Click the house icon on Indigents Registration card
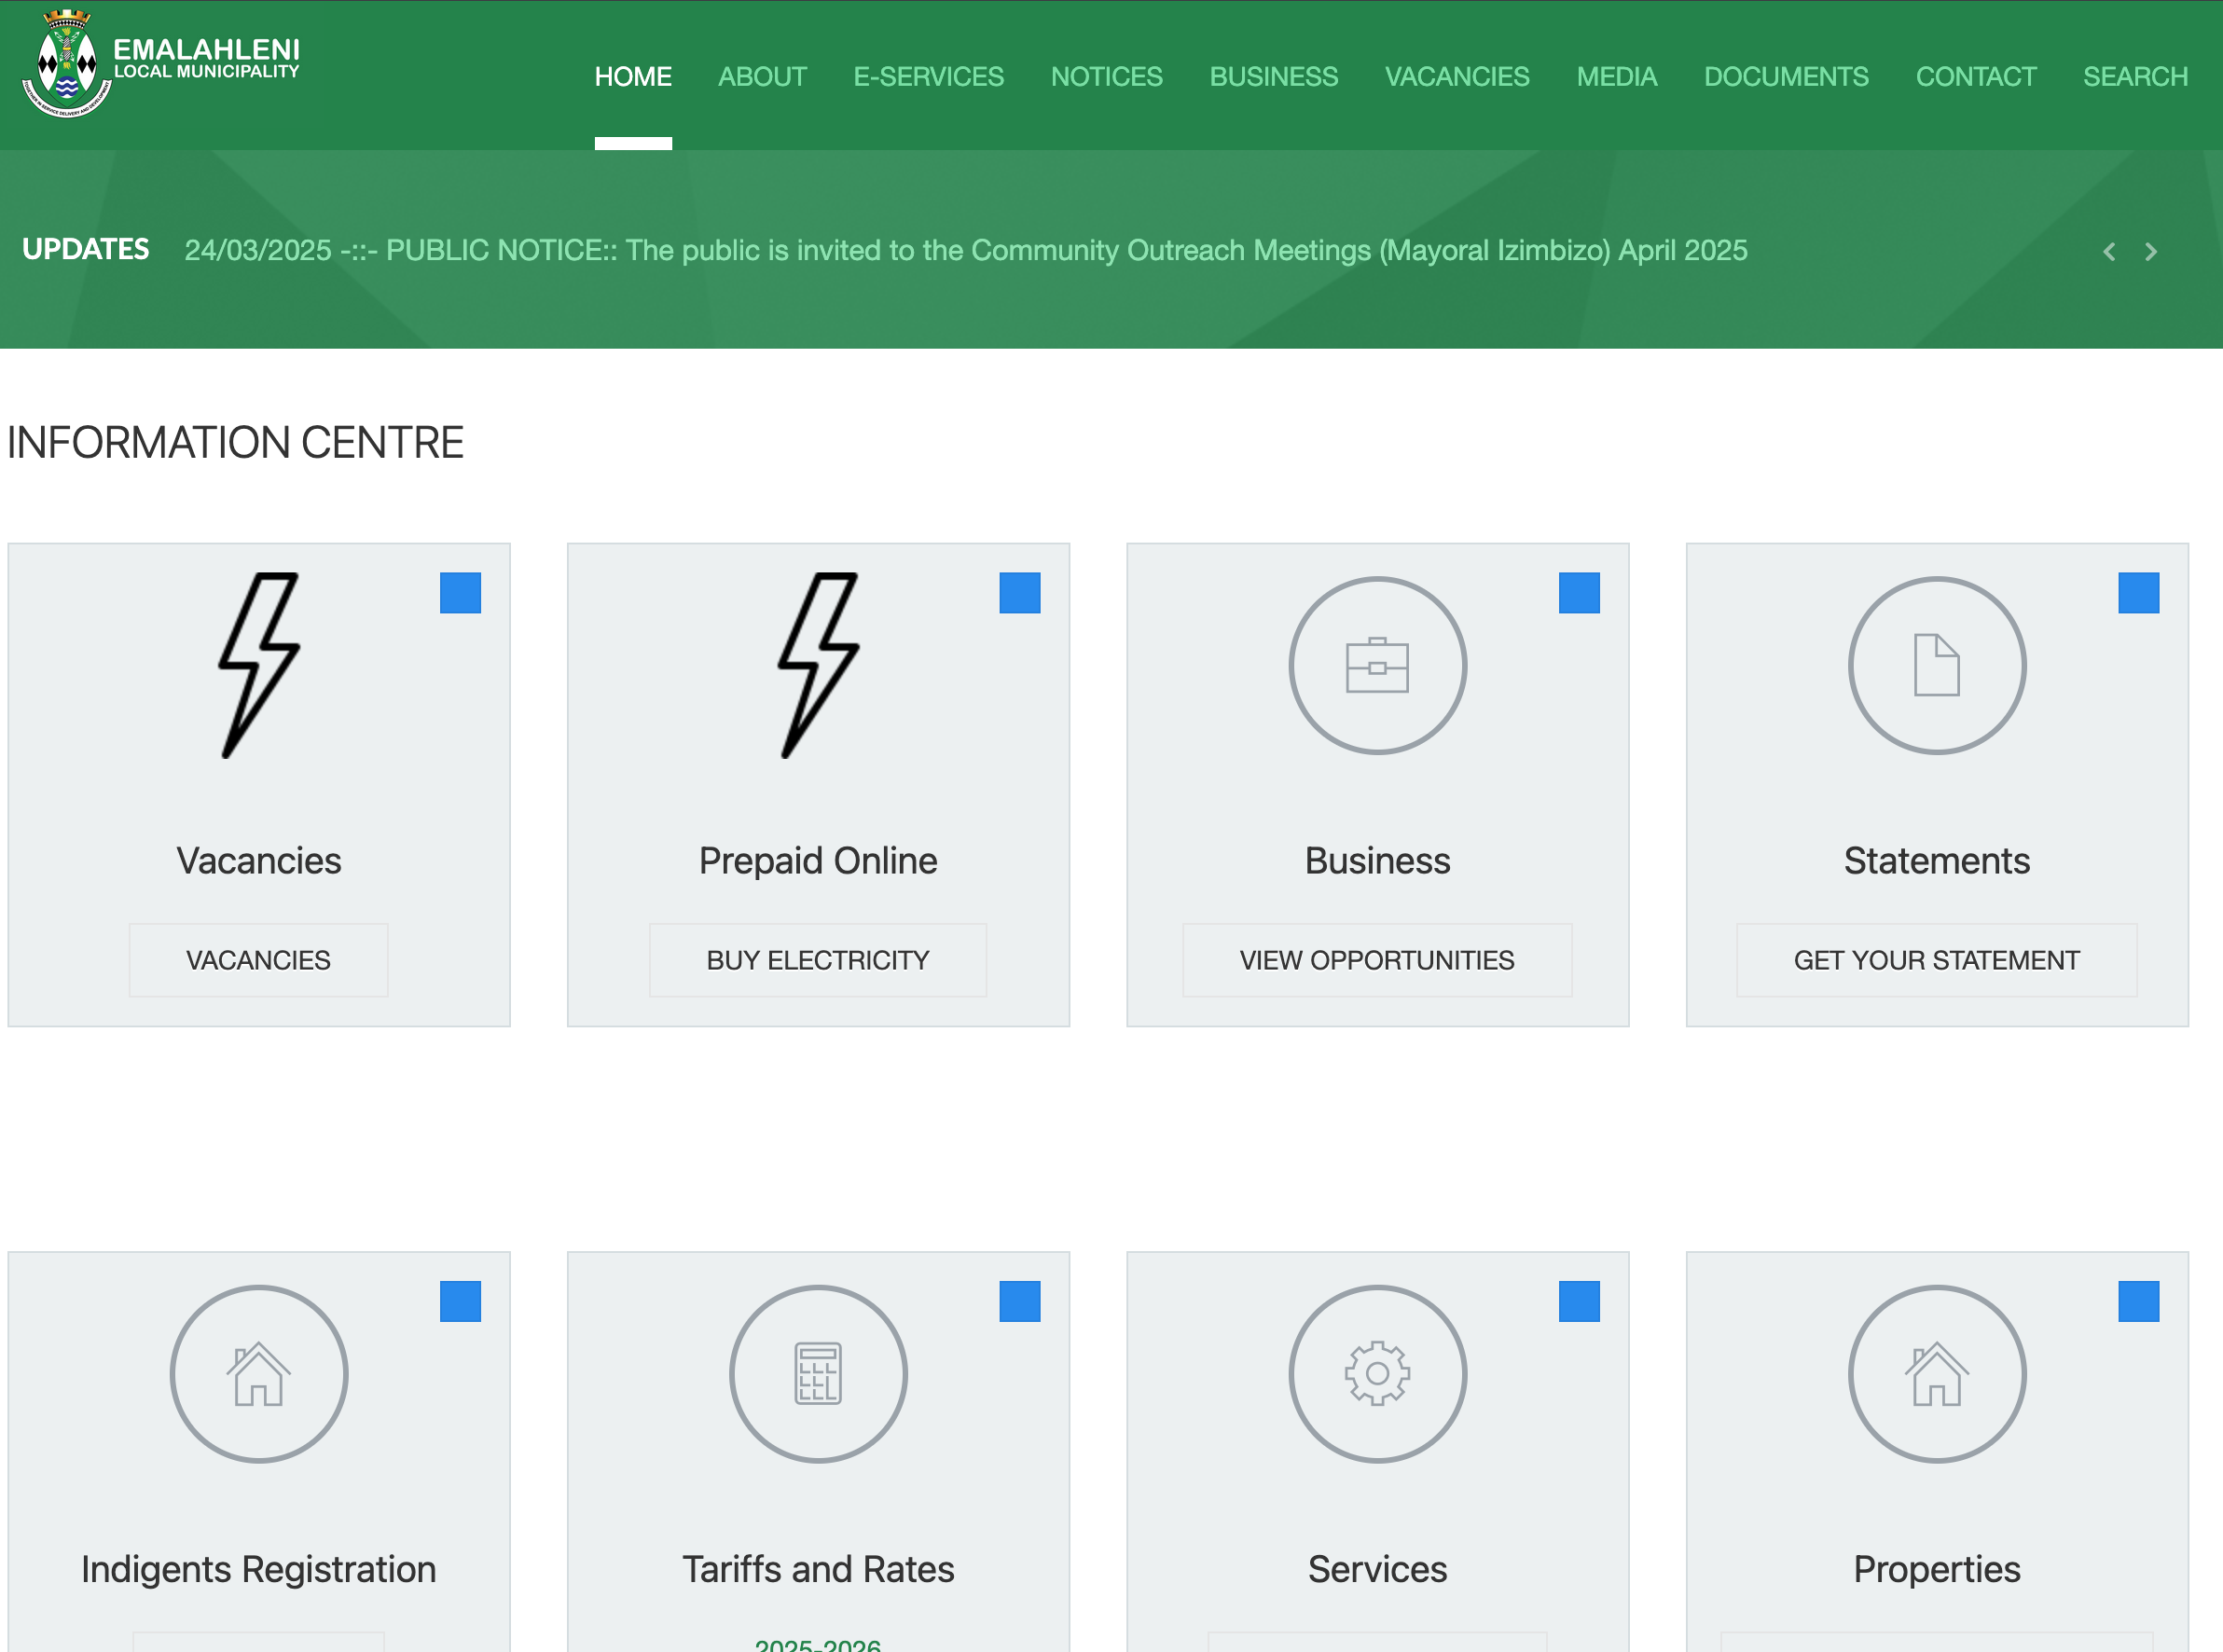This screenshot has height=1652, width=2223. 259,1374
